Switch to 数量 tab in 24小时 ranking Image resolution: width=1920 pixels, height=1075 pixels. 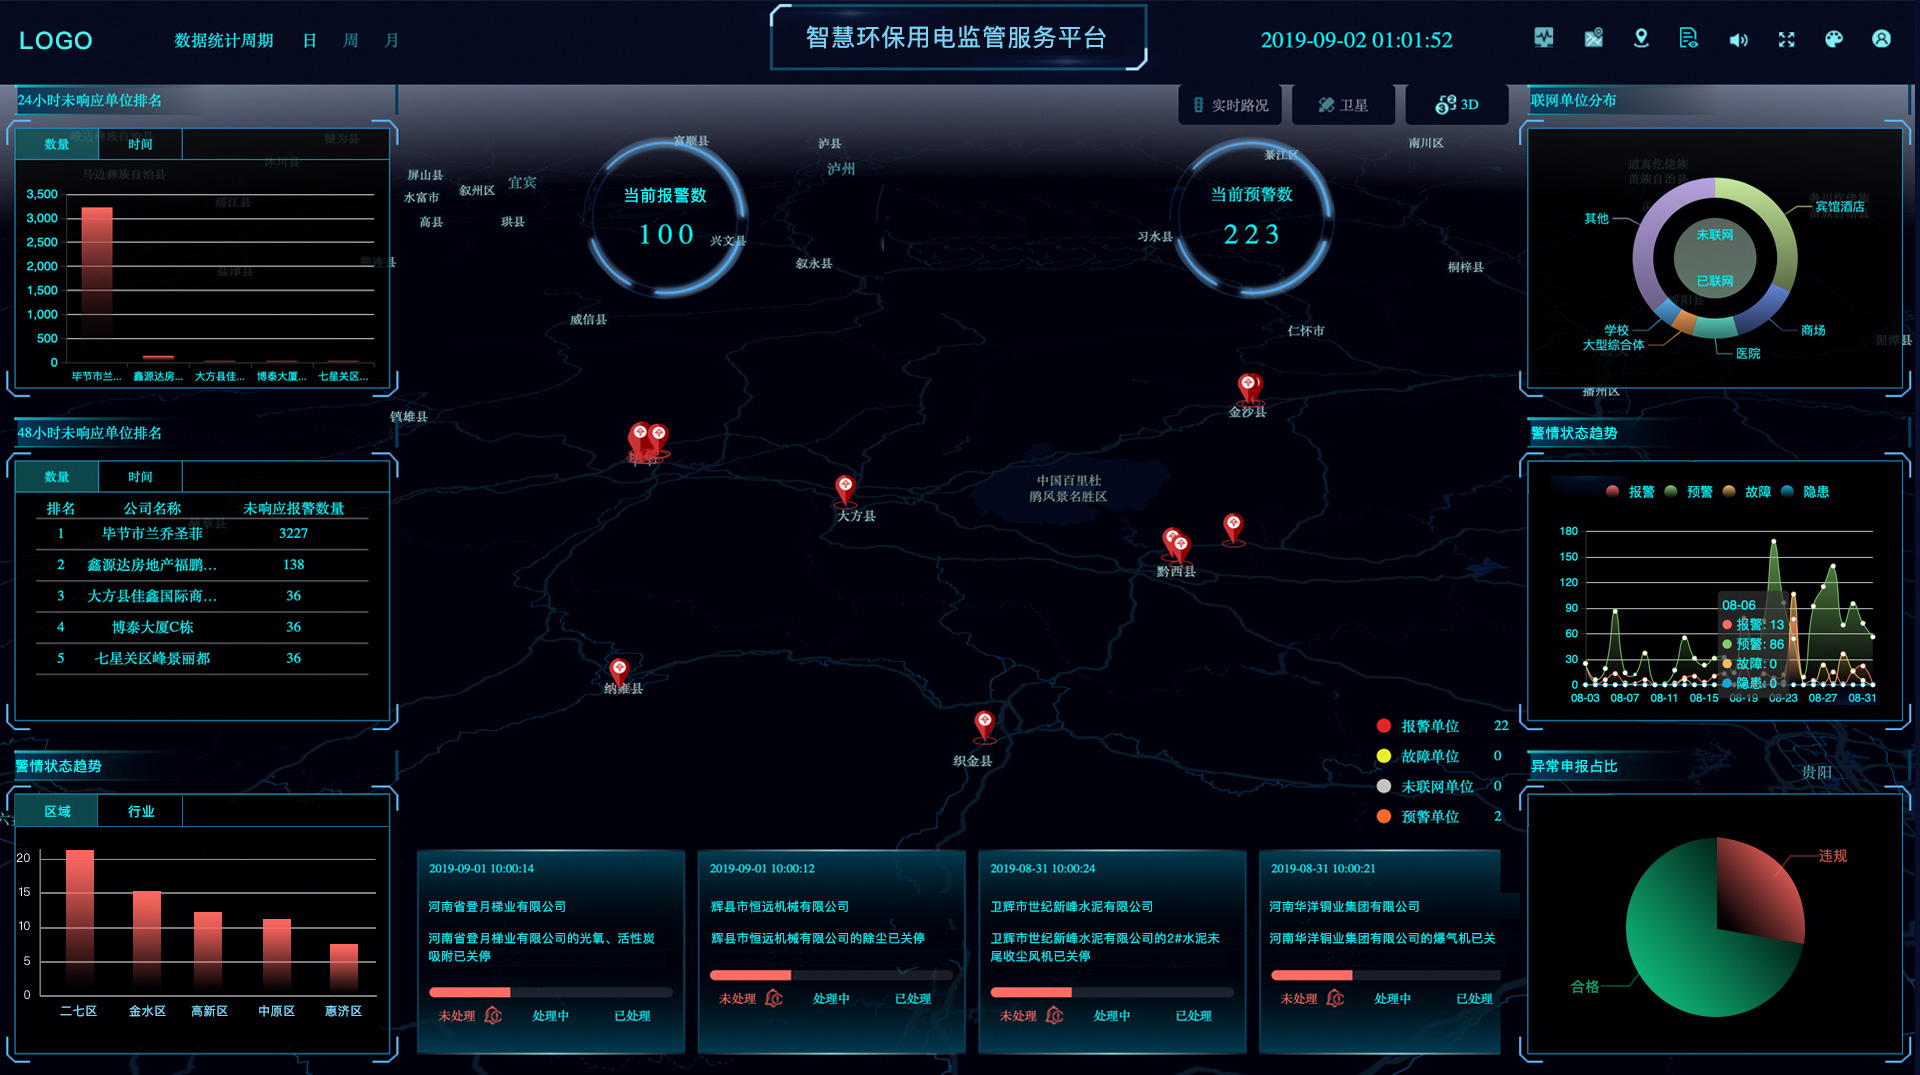pyautogui.click(x=57, y=144)
